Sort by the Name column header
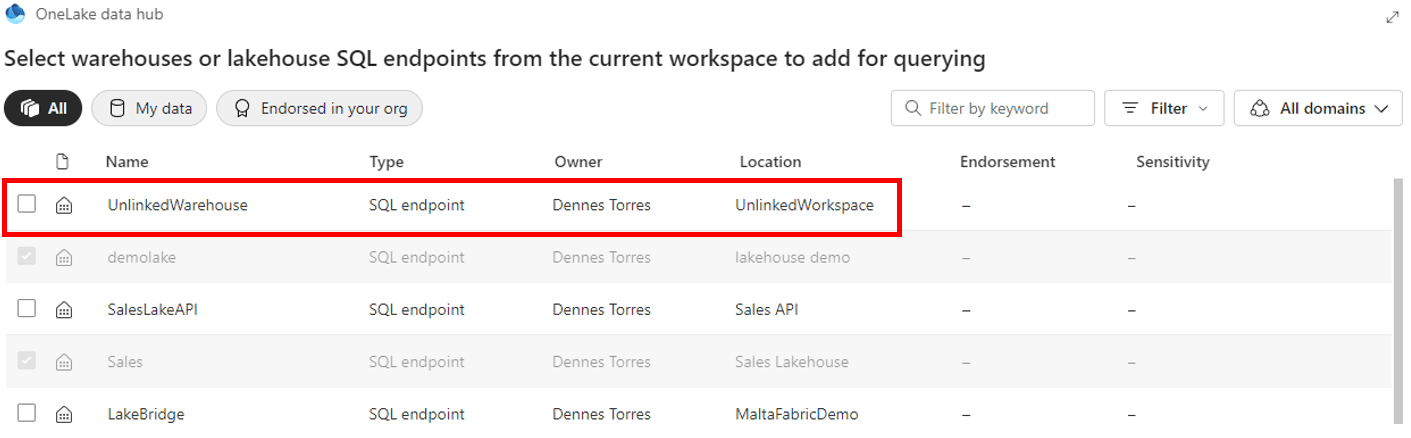 pyautogui.click(x=127, y=162)
